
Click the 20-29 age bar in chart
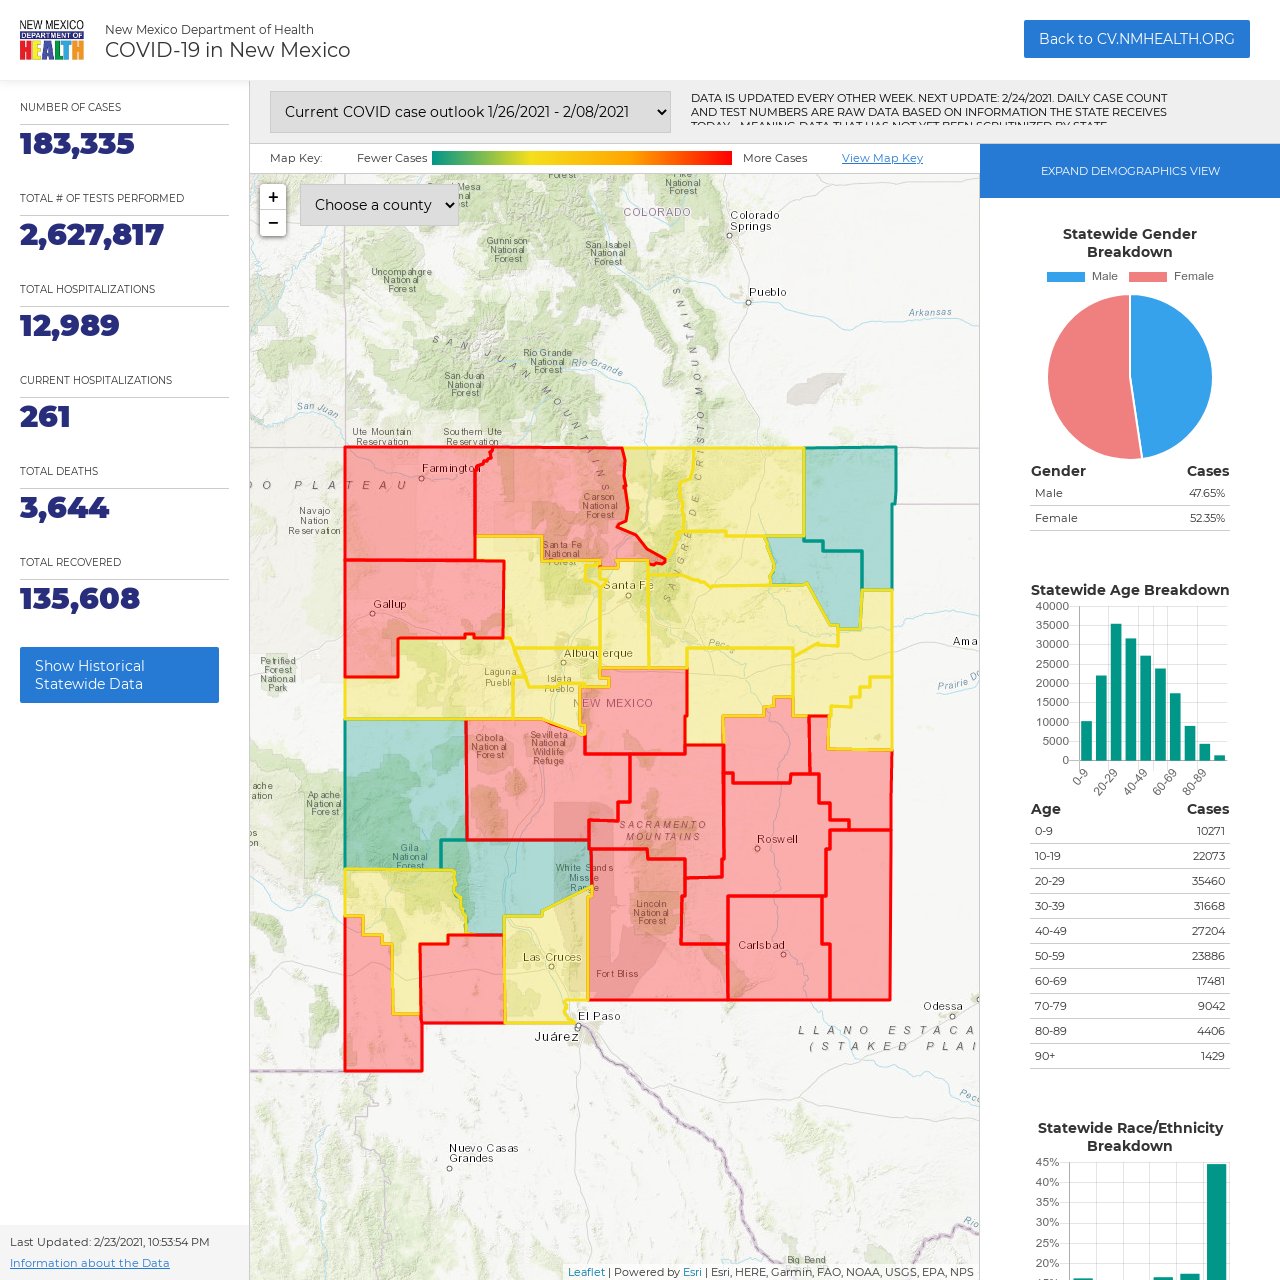[1116, 692]
